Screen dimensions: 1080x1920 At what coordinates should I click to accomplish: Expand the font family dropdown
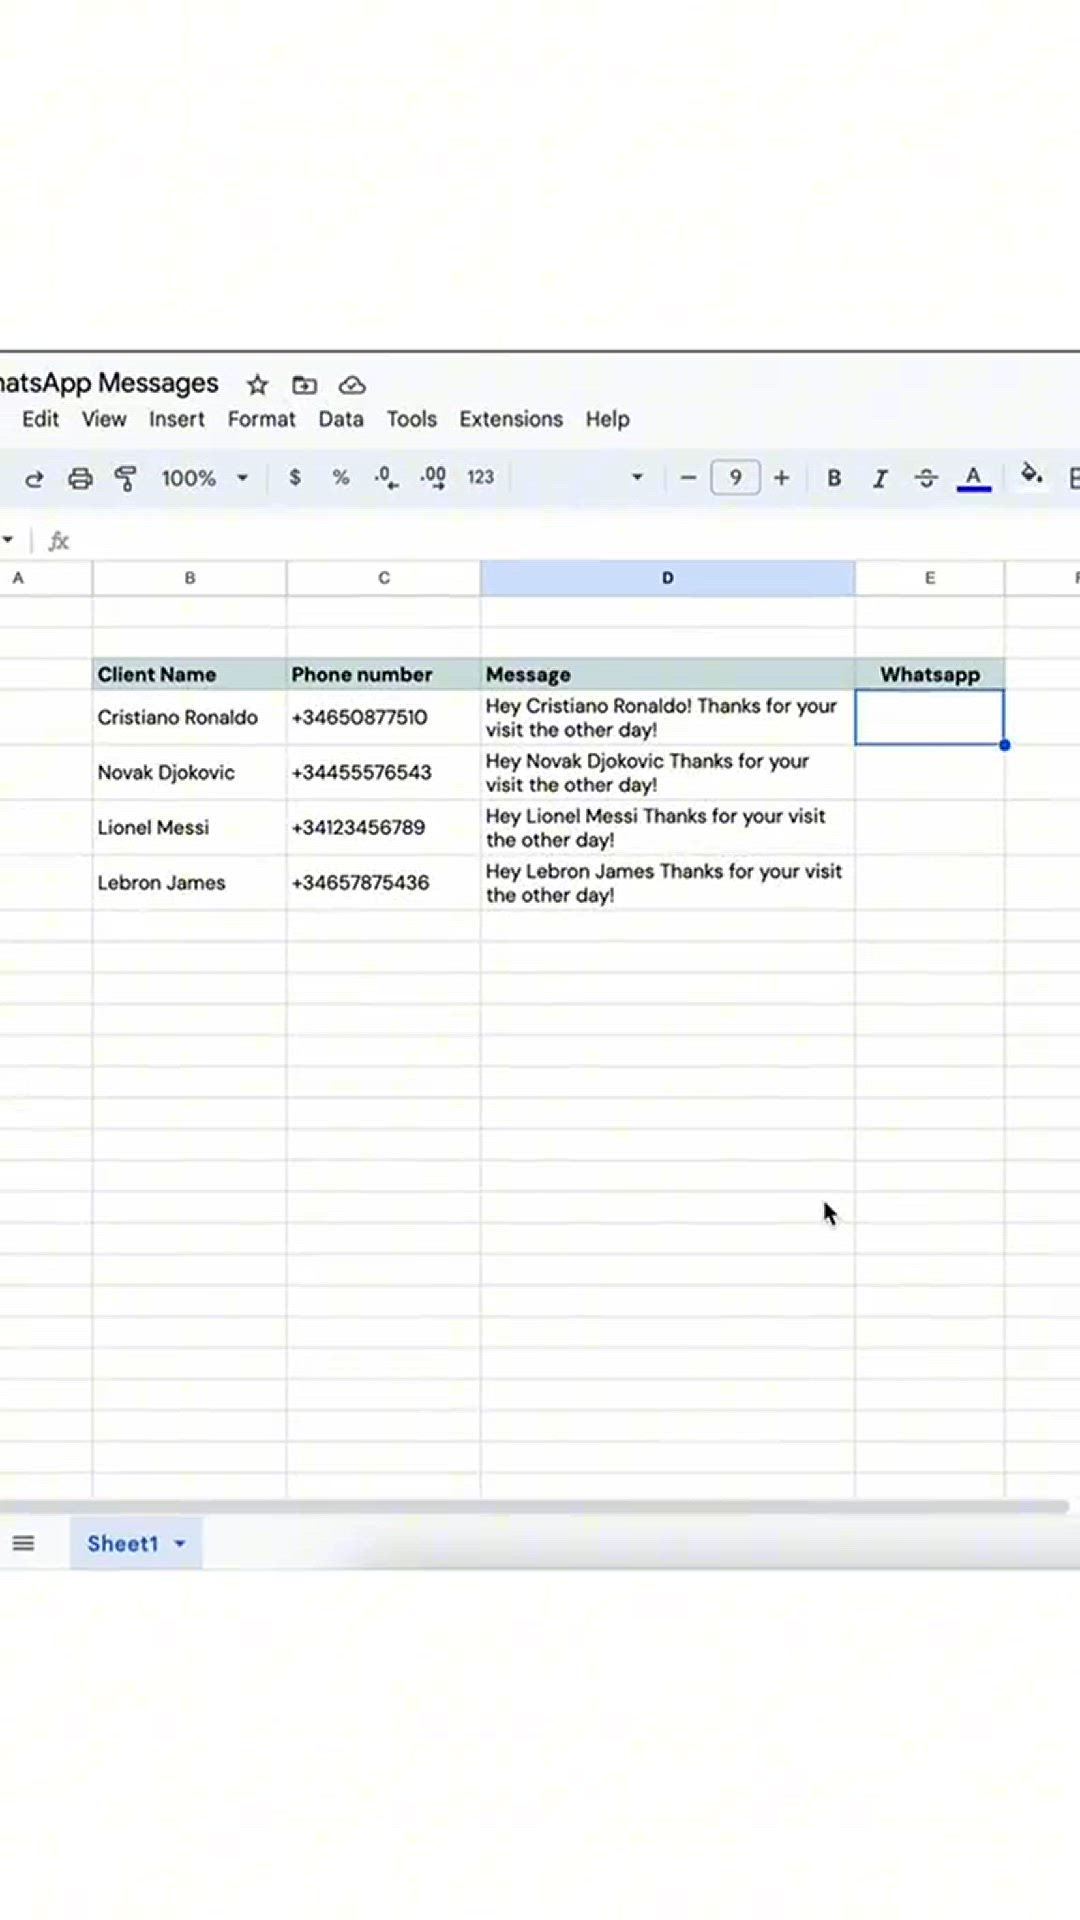636,478
